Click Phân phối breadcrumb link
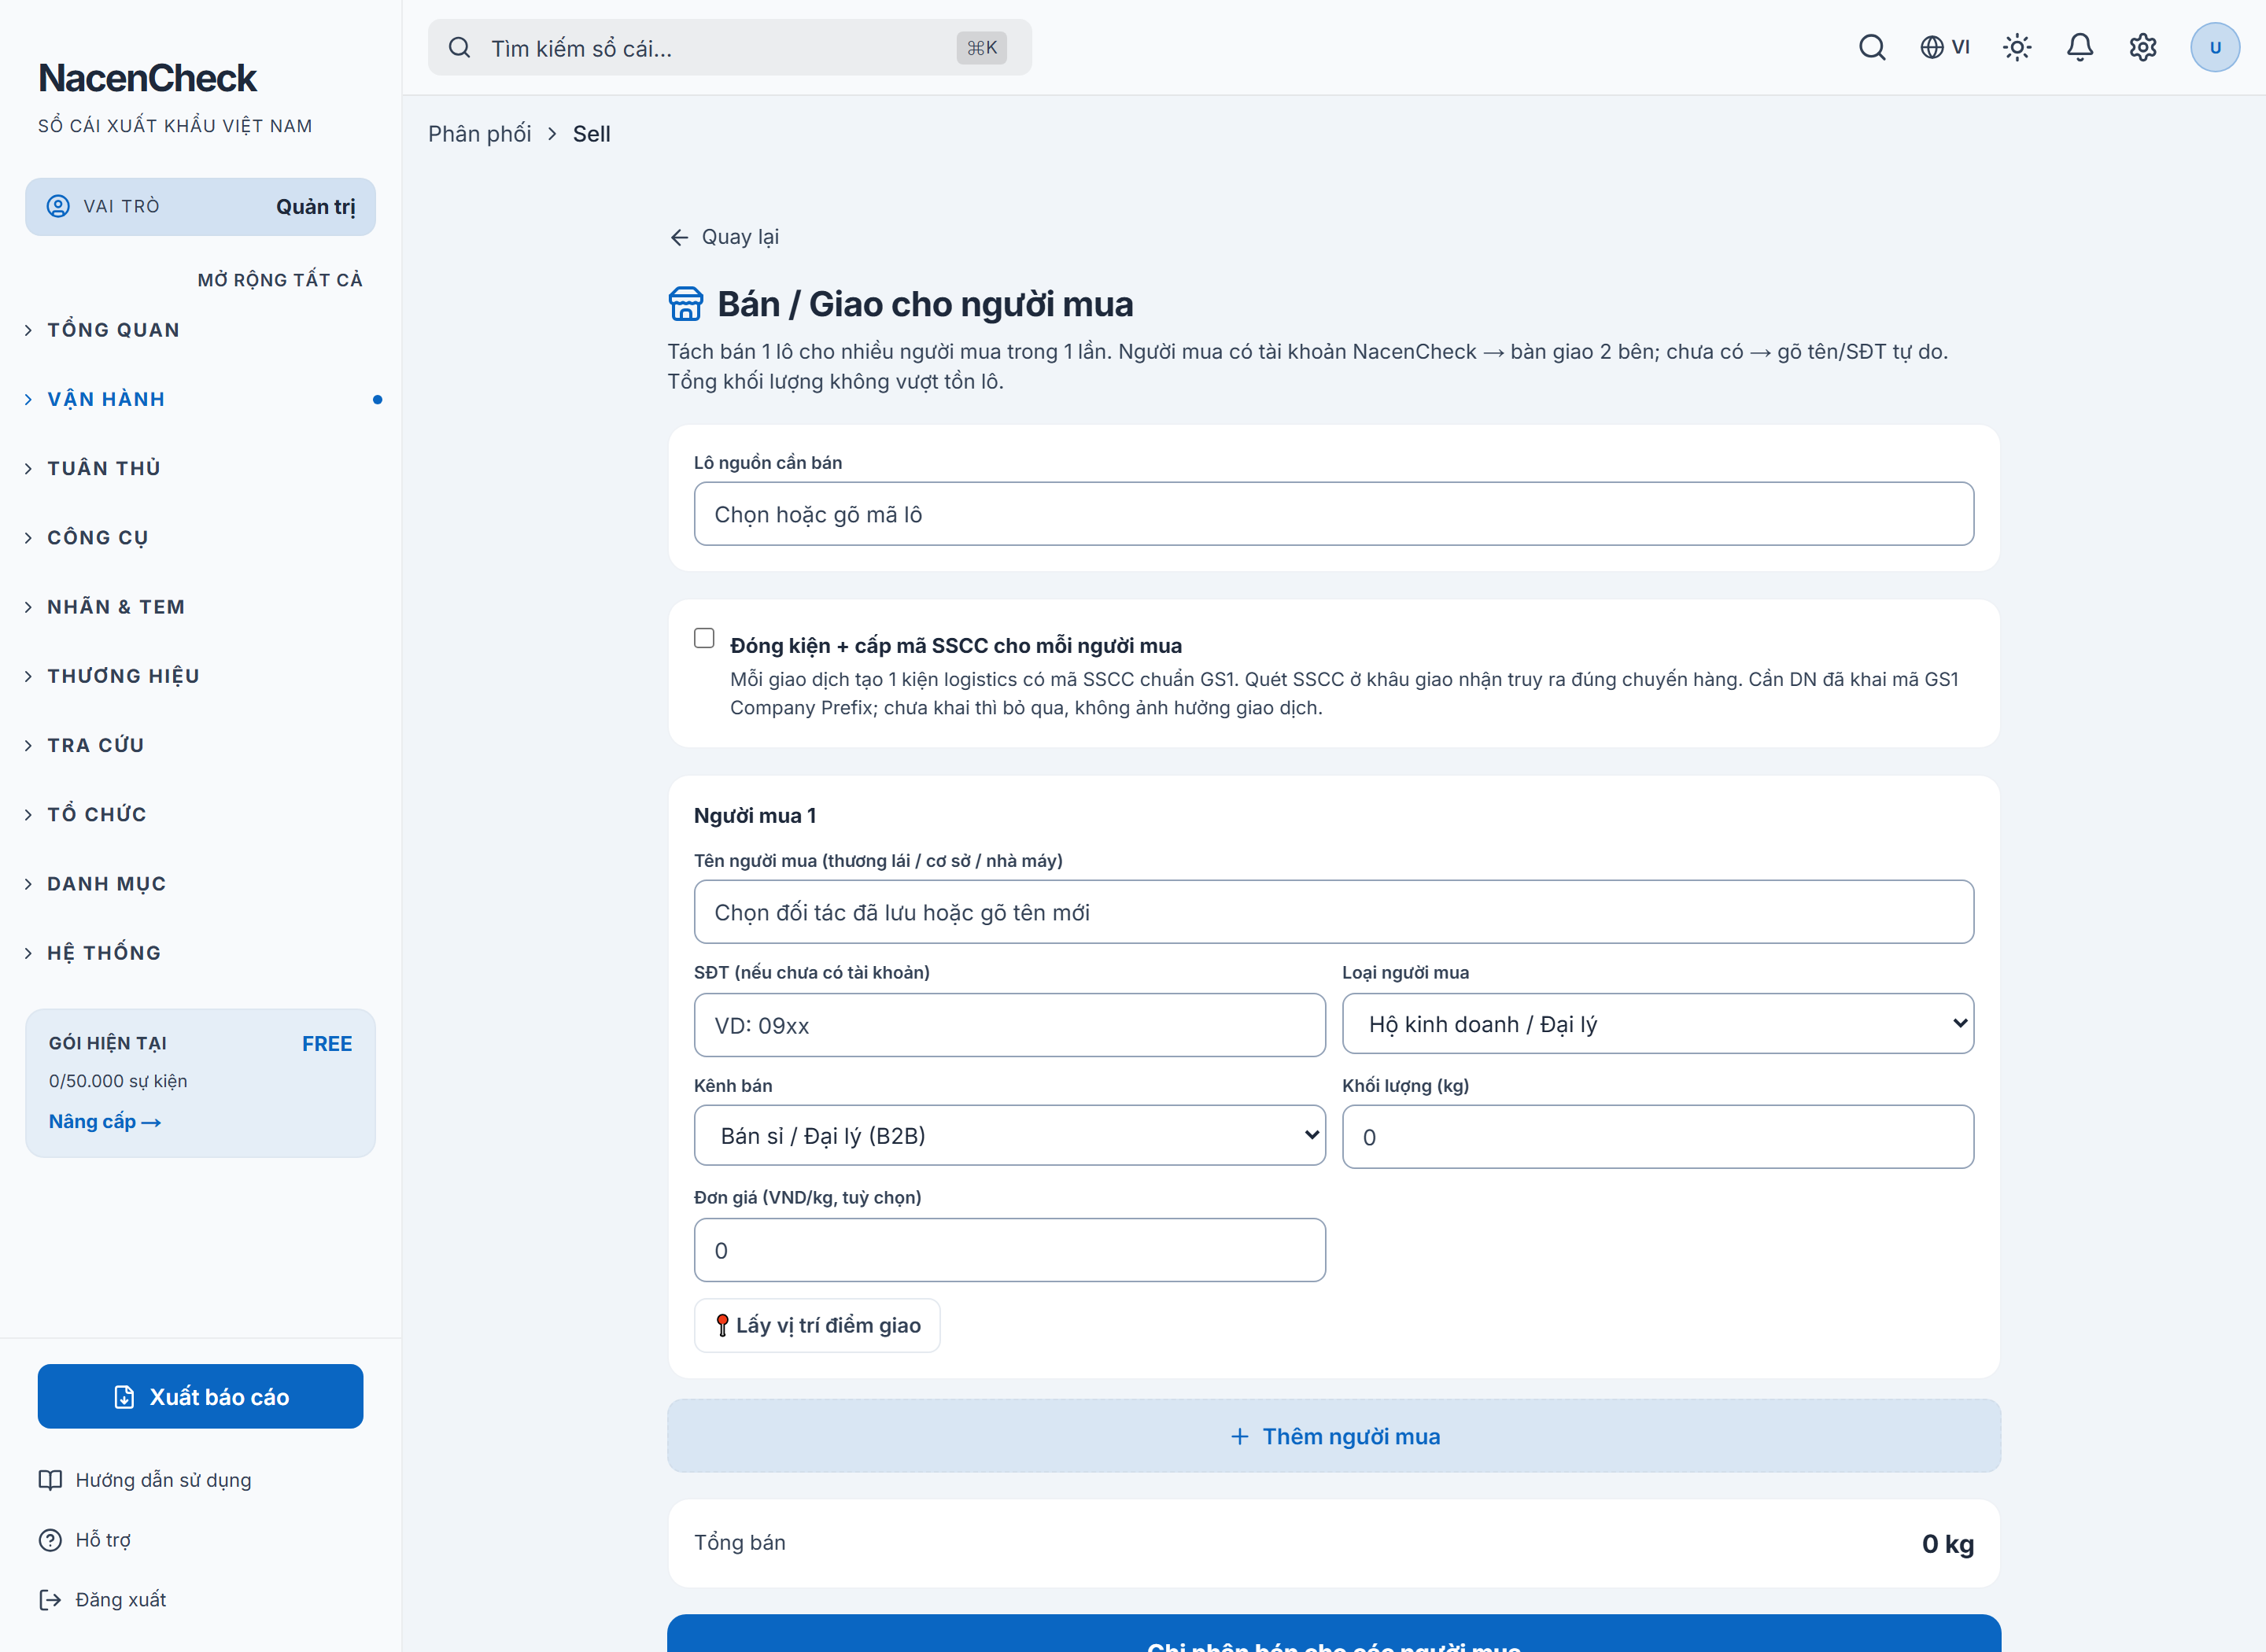The height and width of the screenshot is (1652, 2266). click(x=479, y=134)
